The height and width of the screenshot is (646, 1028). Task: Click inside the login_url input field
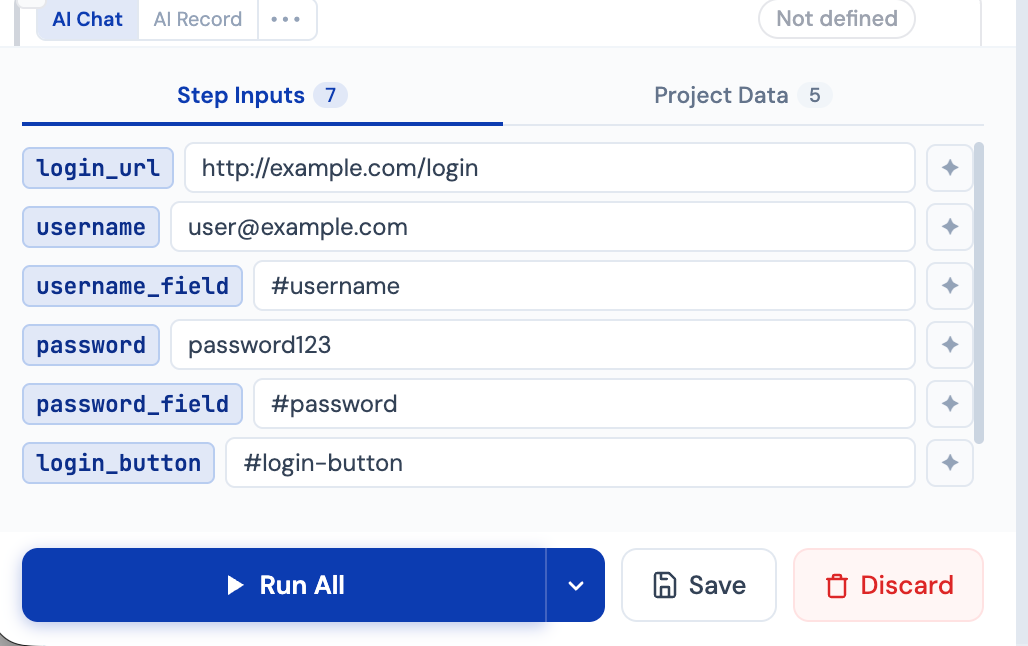548,167
